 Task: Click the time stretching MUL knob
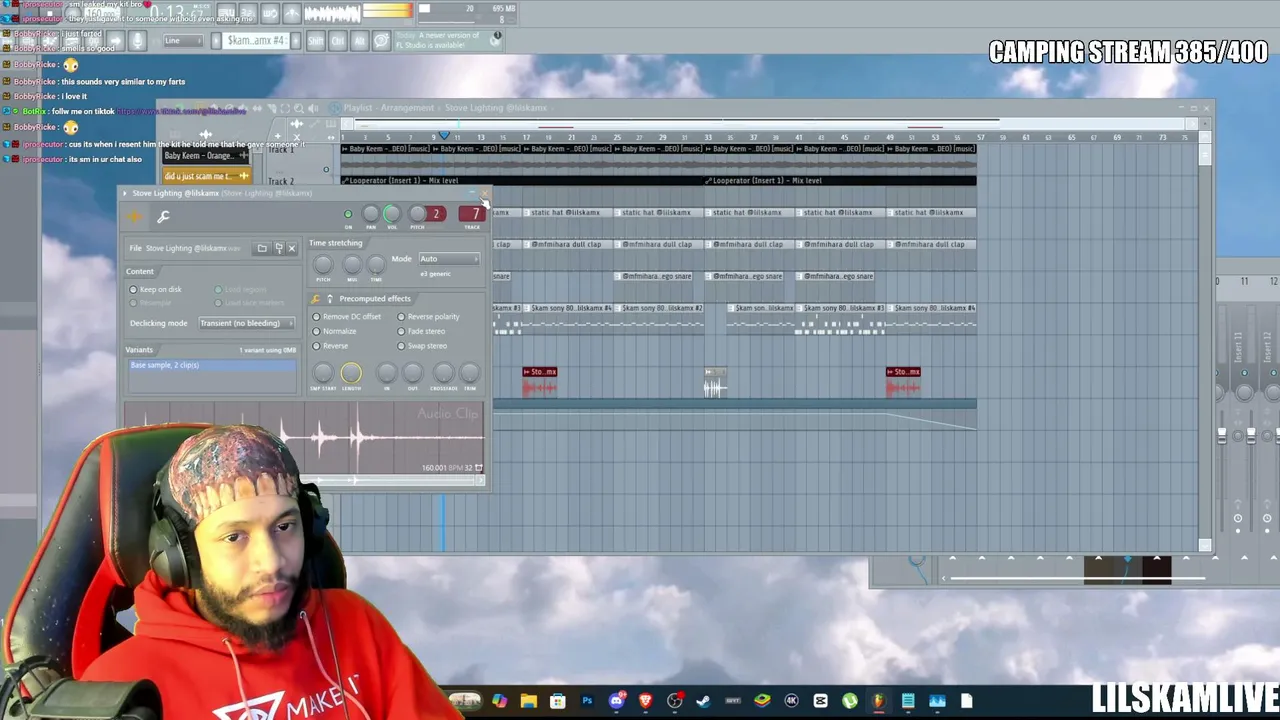point(352,264)
